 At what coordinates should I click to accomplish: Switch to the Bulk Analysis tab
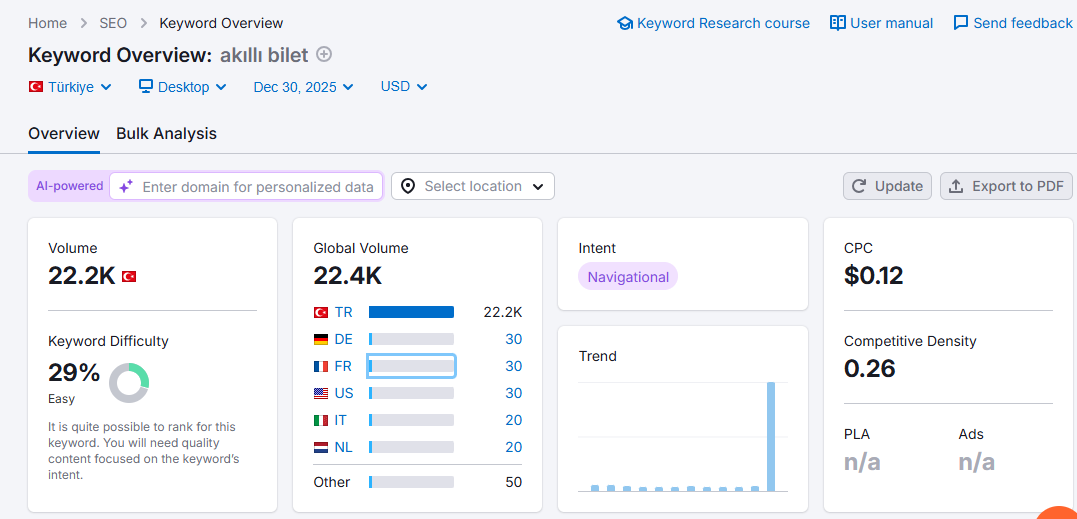166,134
